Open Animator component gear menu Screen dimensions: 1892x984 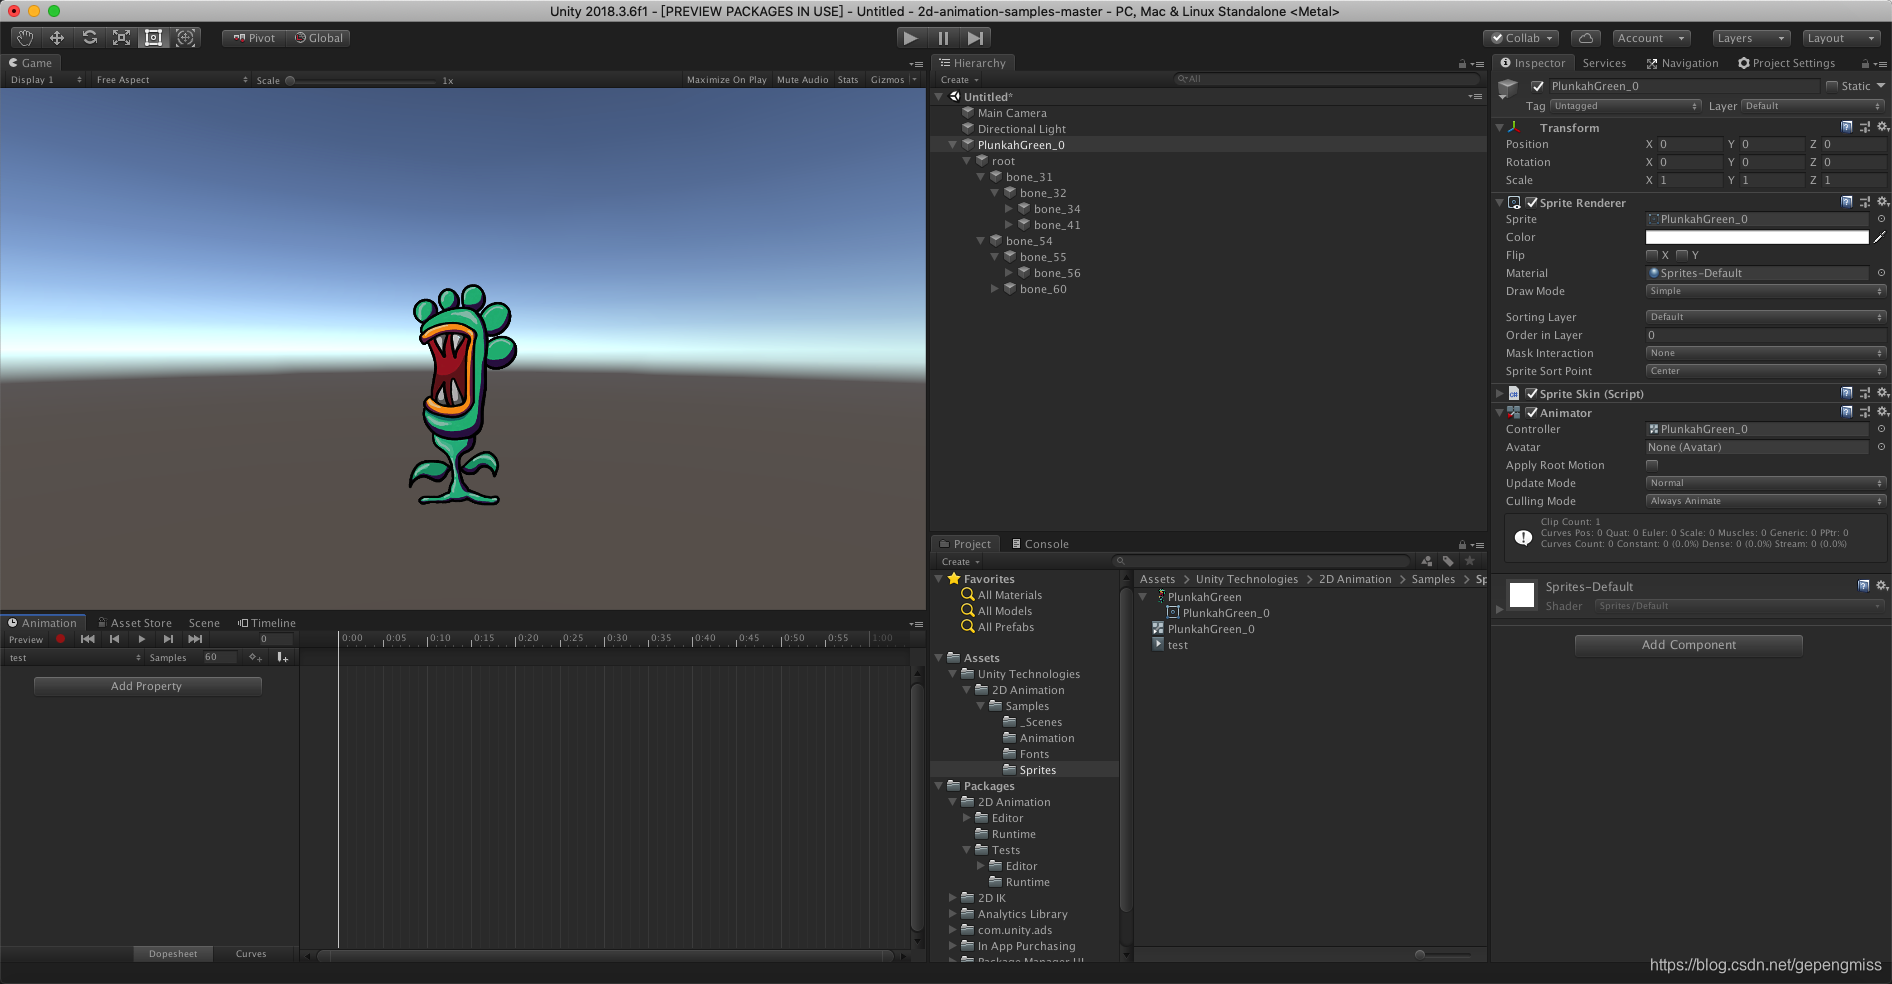point(1882,412)
